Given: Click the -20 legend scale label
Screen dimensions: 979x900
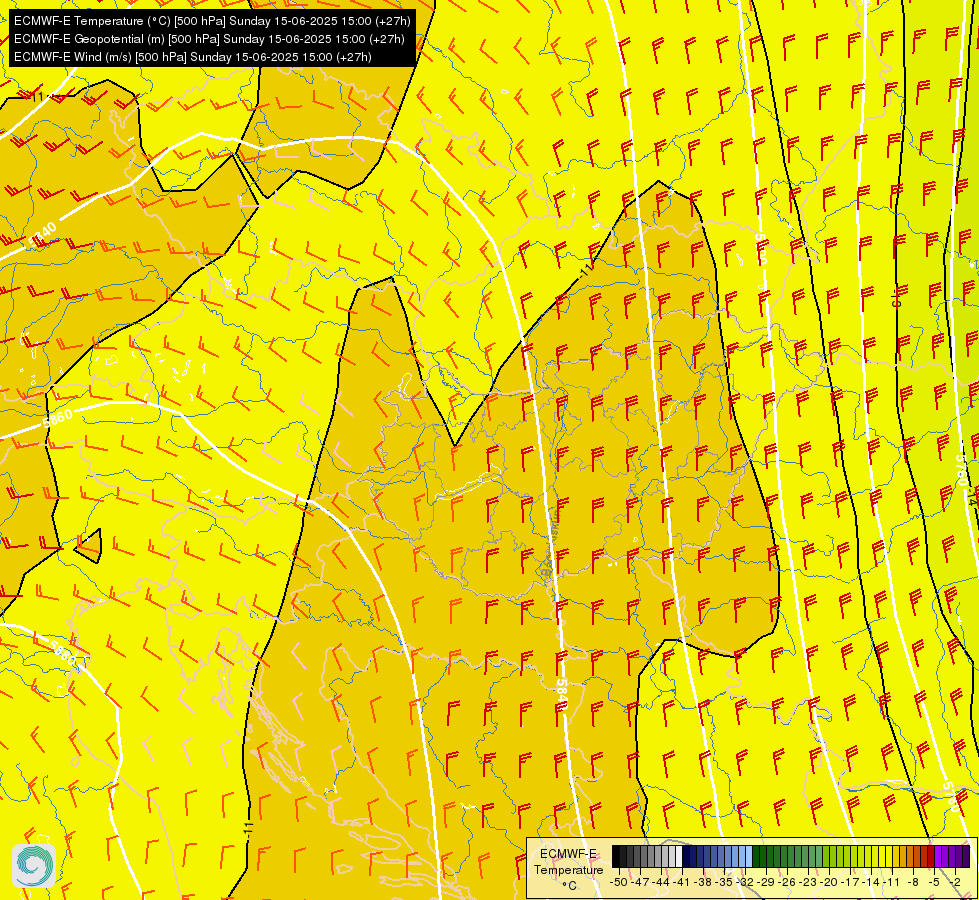Looking at the screenshot, I should coord(829,882).
